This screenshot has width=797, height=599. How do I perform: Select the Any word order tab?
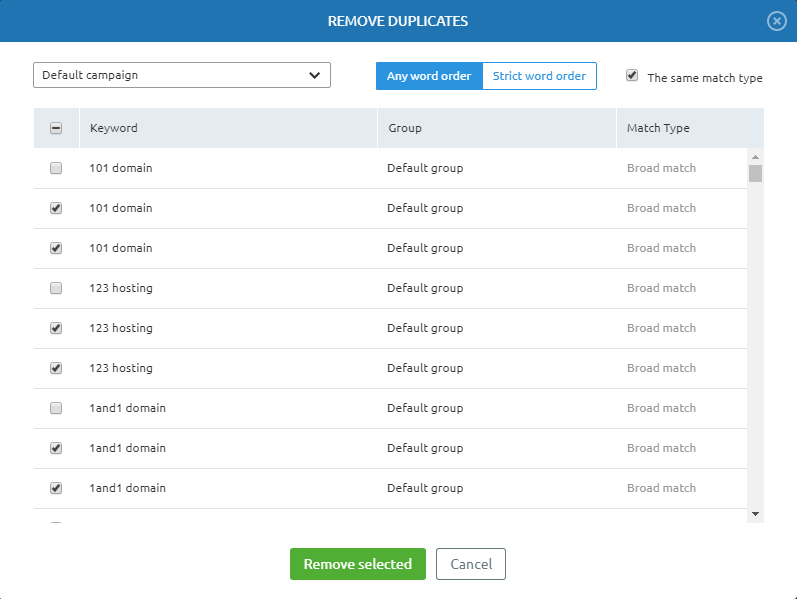429,76
